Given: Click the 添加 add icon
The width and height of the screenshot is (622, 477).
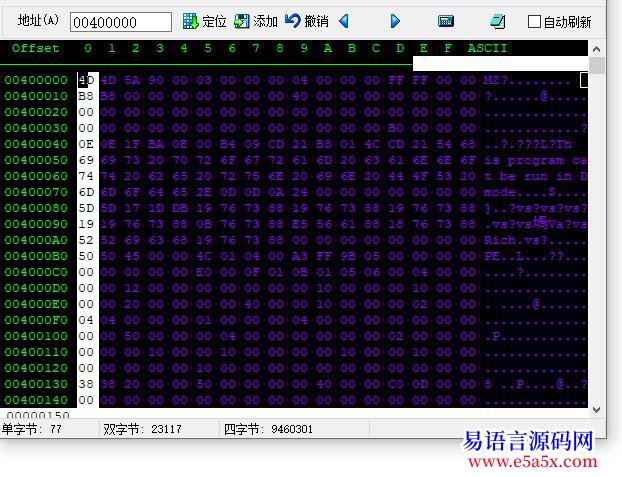Looking at the screenshot, I should click(242, 21).
